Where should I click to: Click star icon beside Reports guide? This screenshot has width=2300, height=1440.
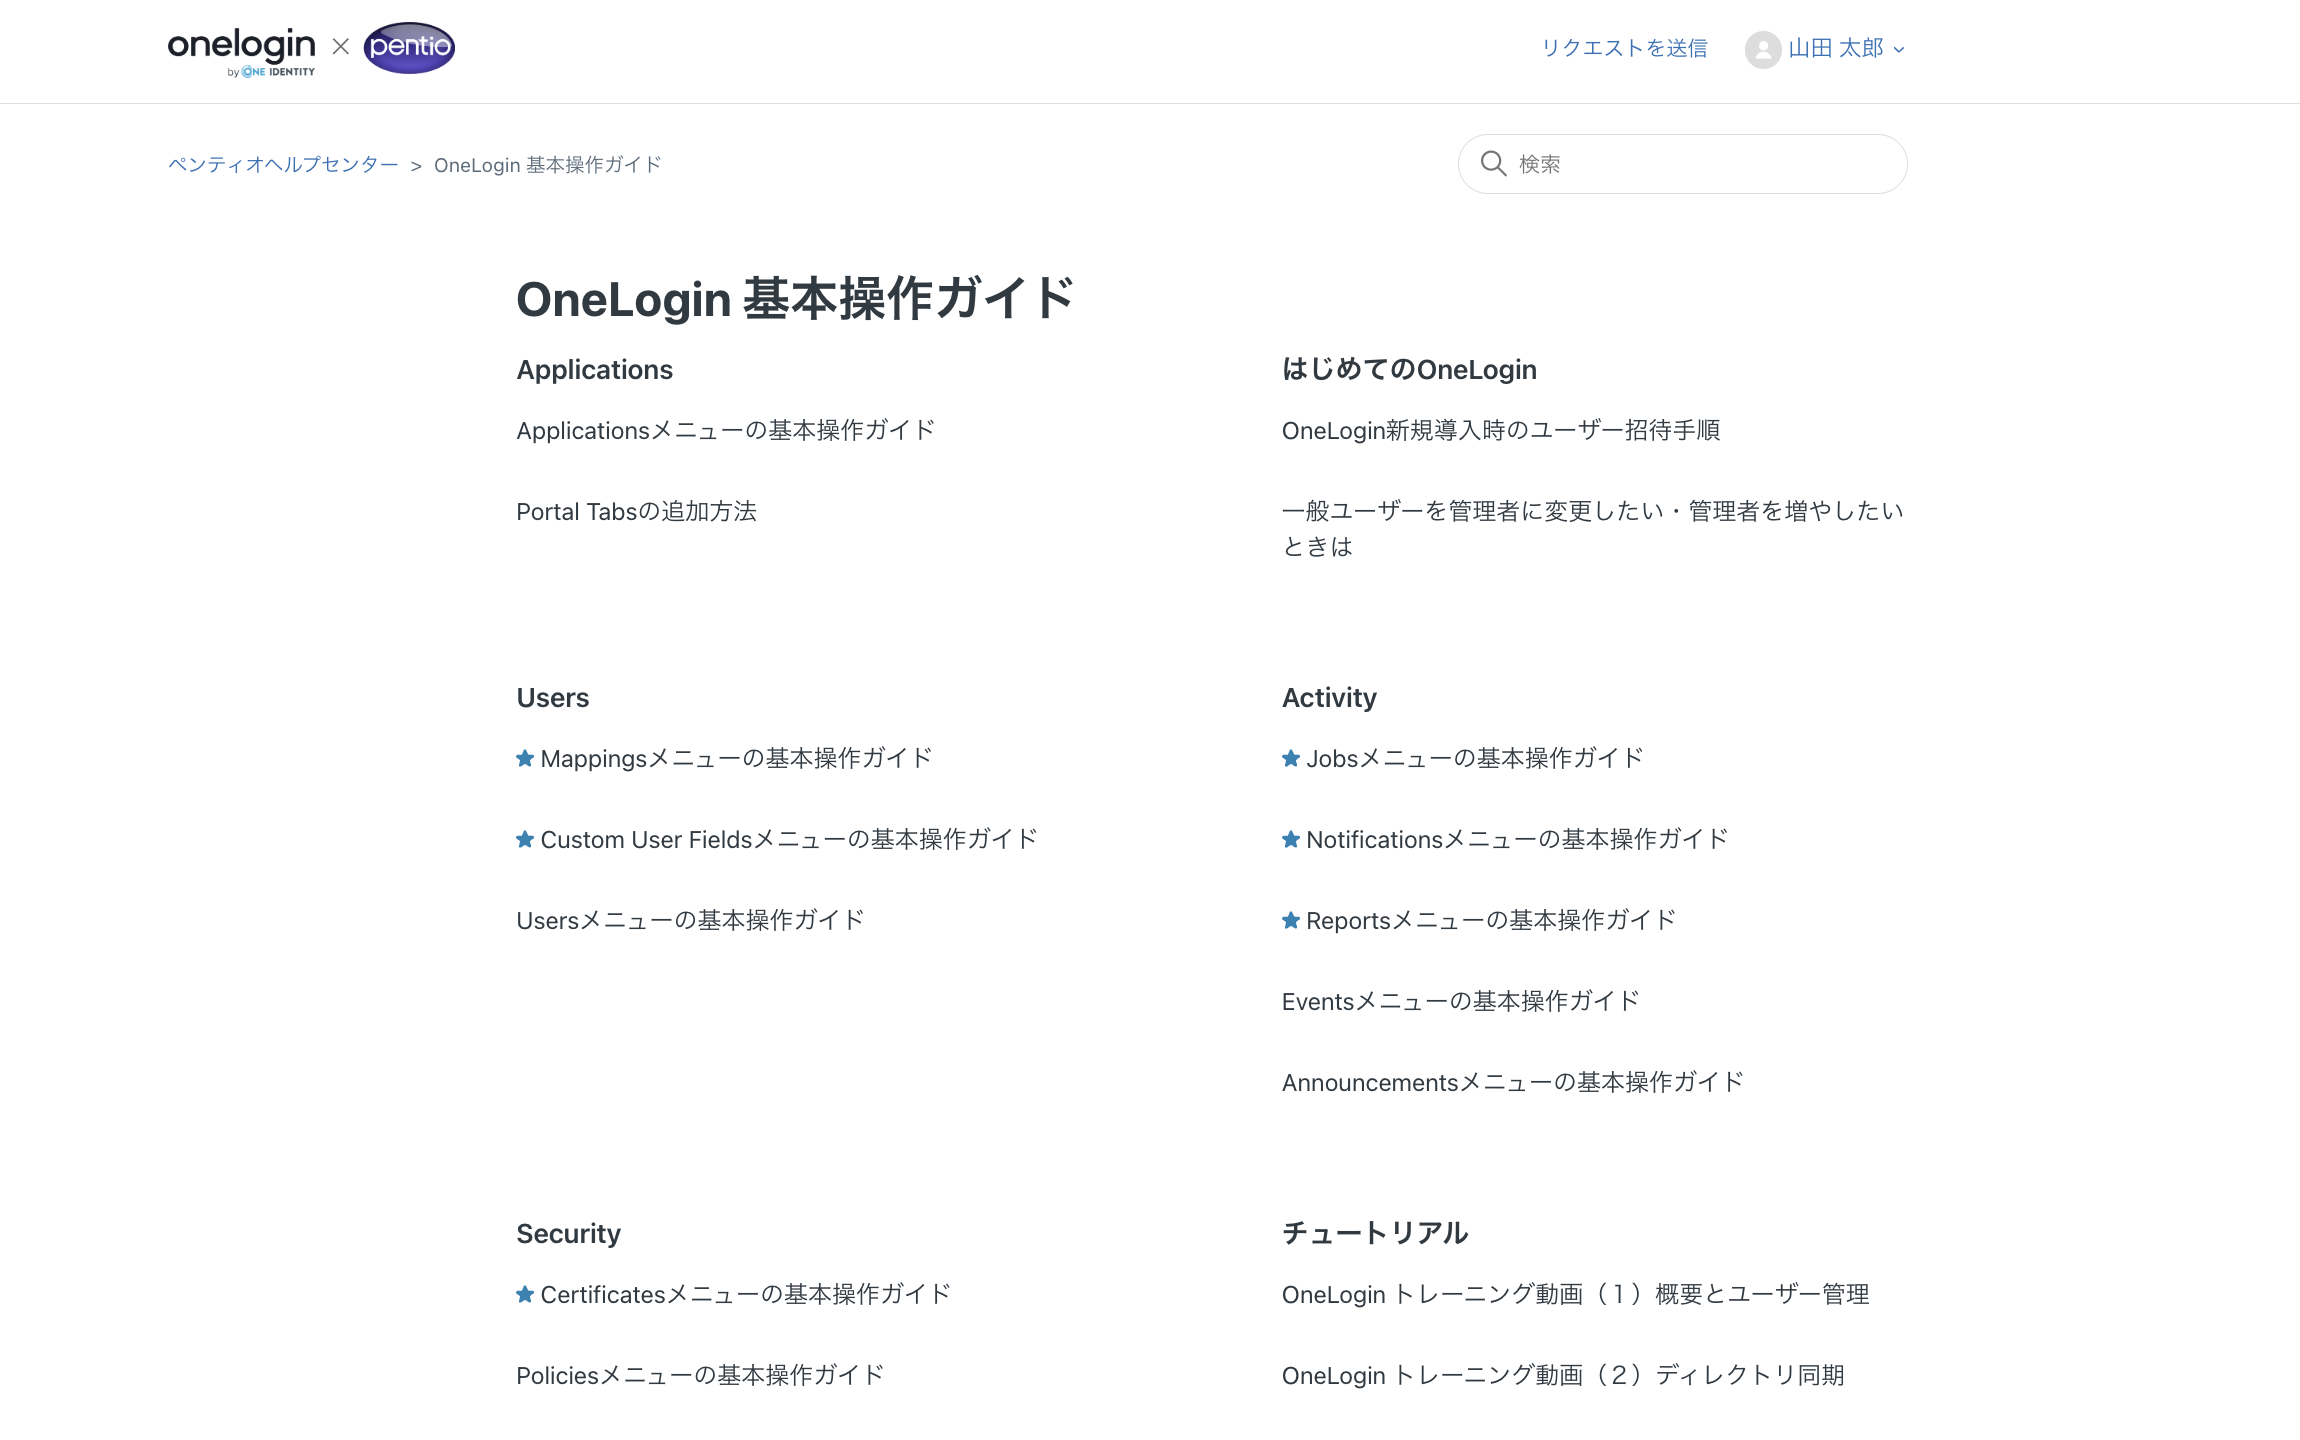(x=1291, y=921)
